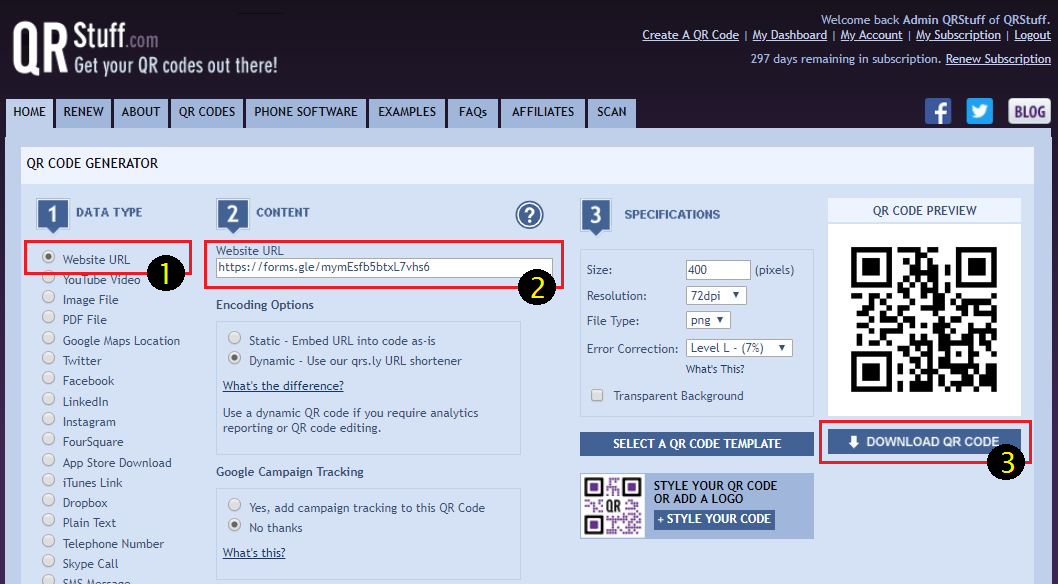Open the Resolution 72dpi dropdown
1058x584 pixels.
click(x=717, y=295)
